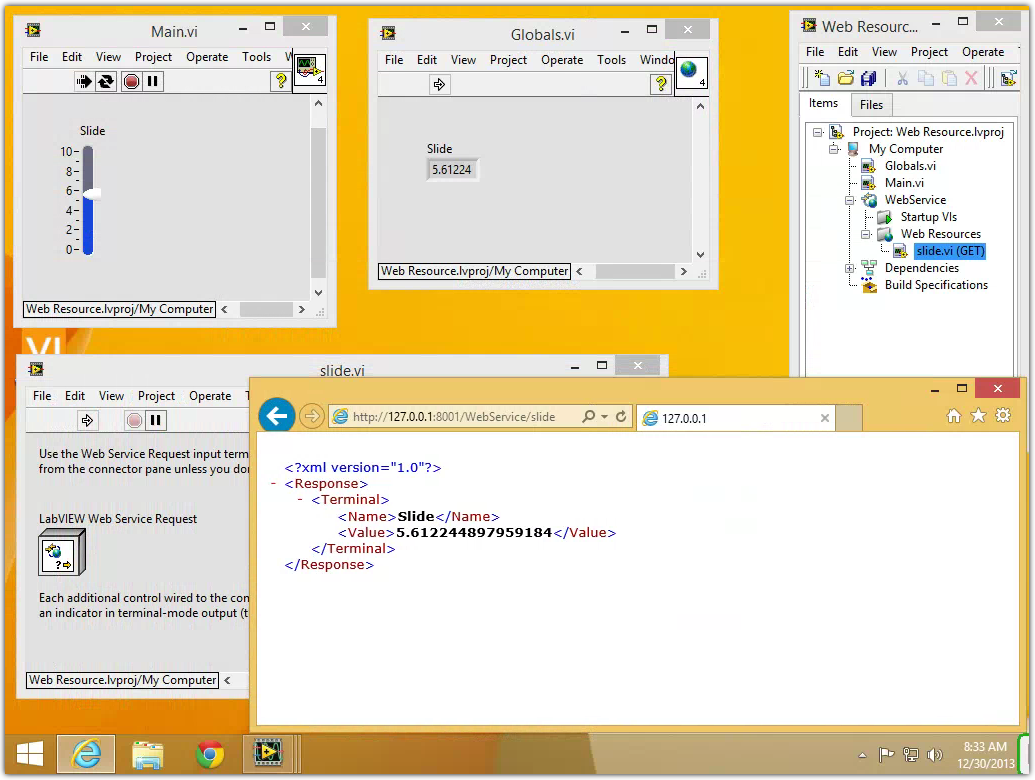Screen dimensions: 1035x780
Task: Expand the Dependencies tree node
Action: (x=849, y=268)
